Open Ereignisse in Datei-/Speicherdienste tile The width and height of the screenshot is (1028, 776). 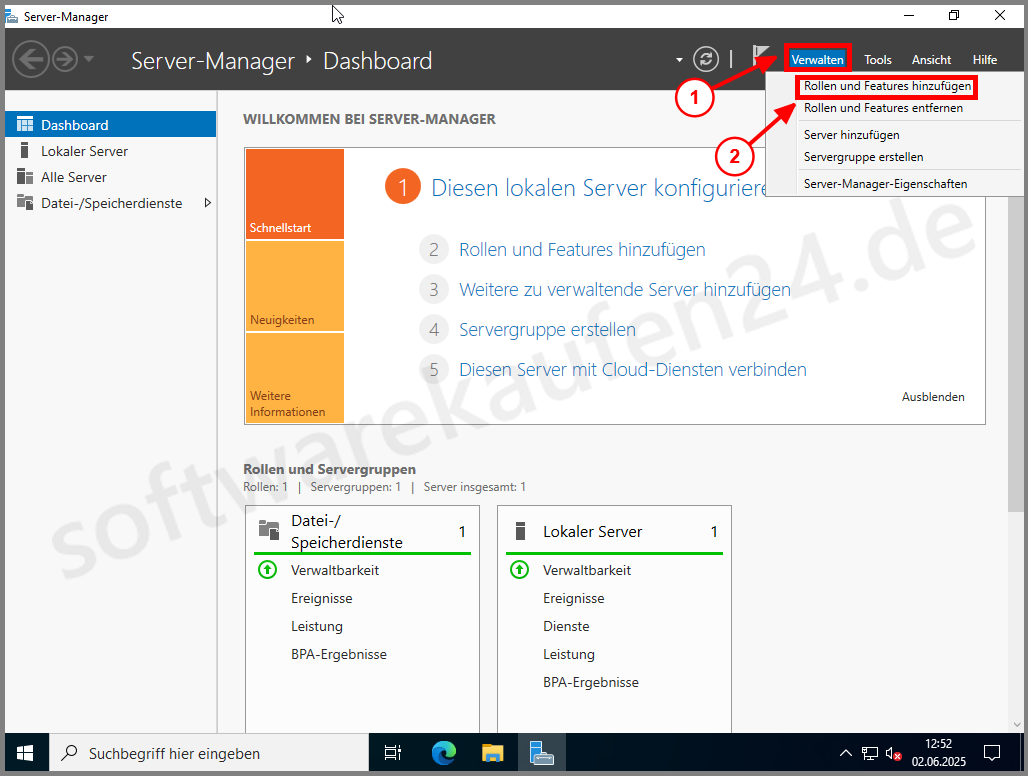[x=321, y=598]
